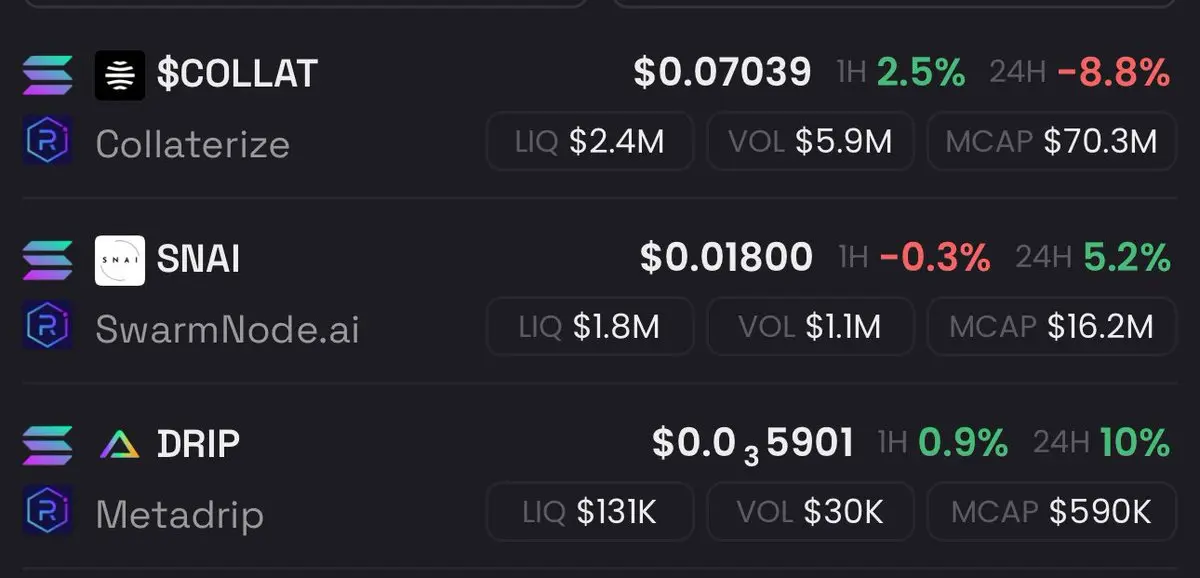Click the Raydium icon next to Collaterize
The width and height of the screenshot is (1200, 578).
coord(47,143)
